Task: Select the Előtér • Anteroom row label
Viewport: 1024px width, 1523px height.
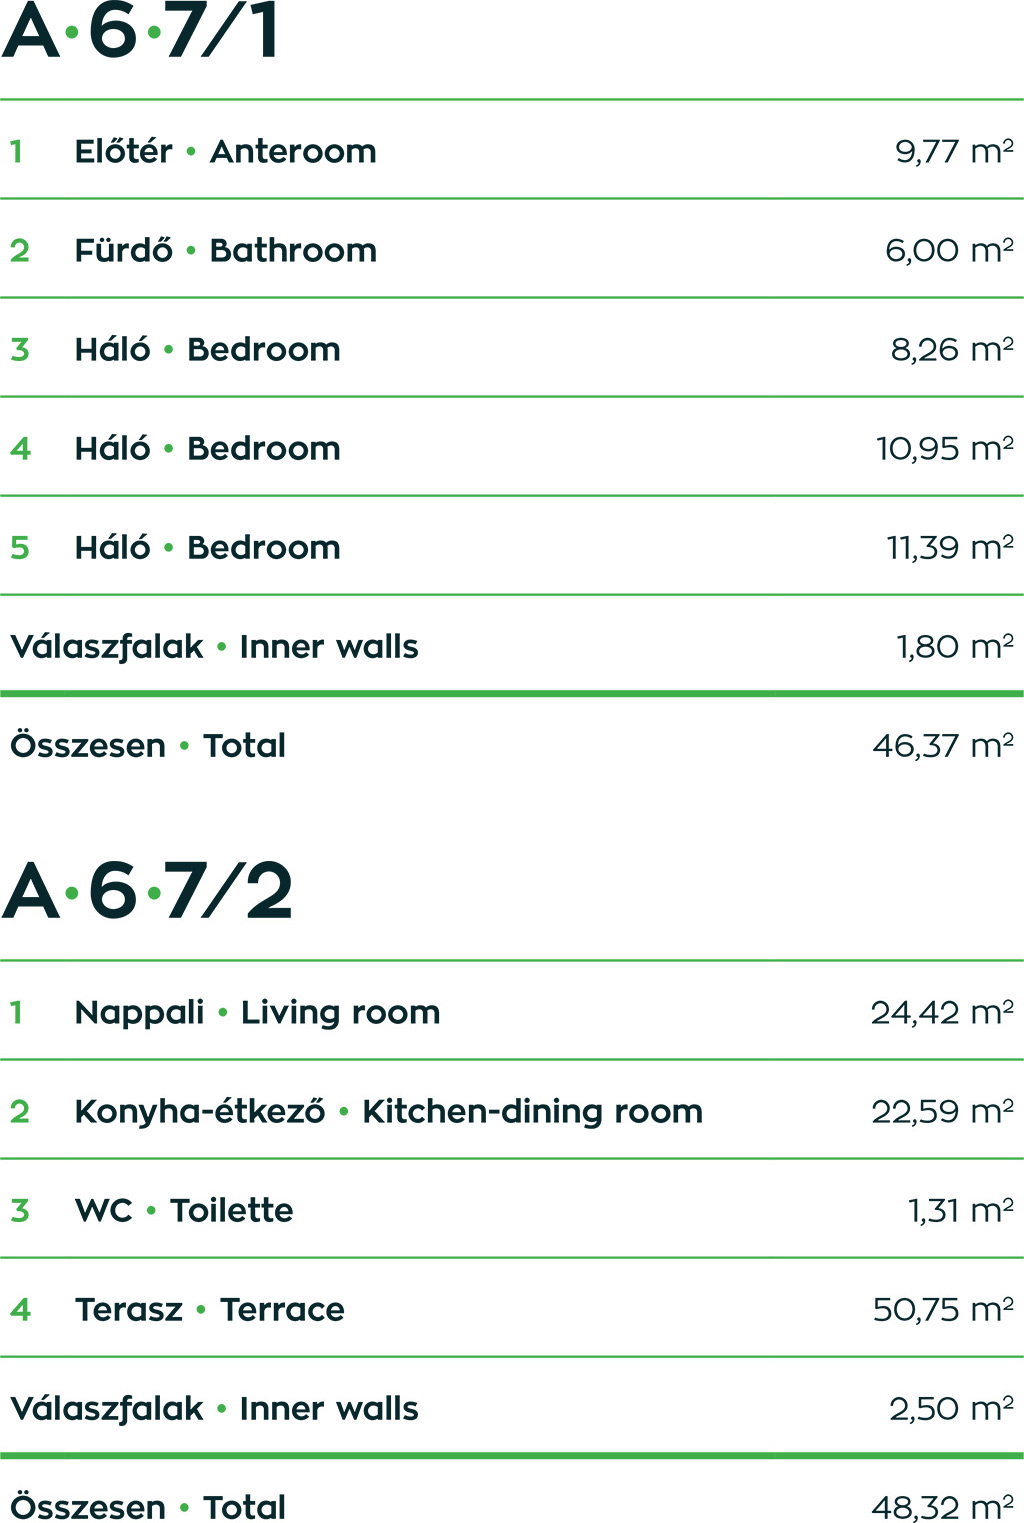Action: 225,151
